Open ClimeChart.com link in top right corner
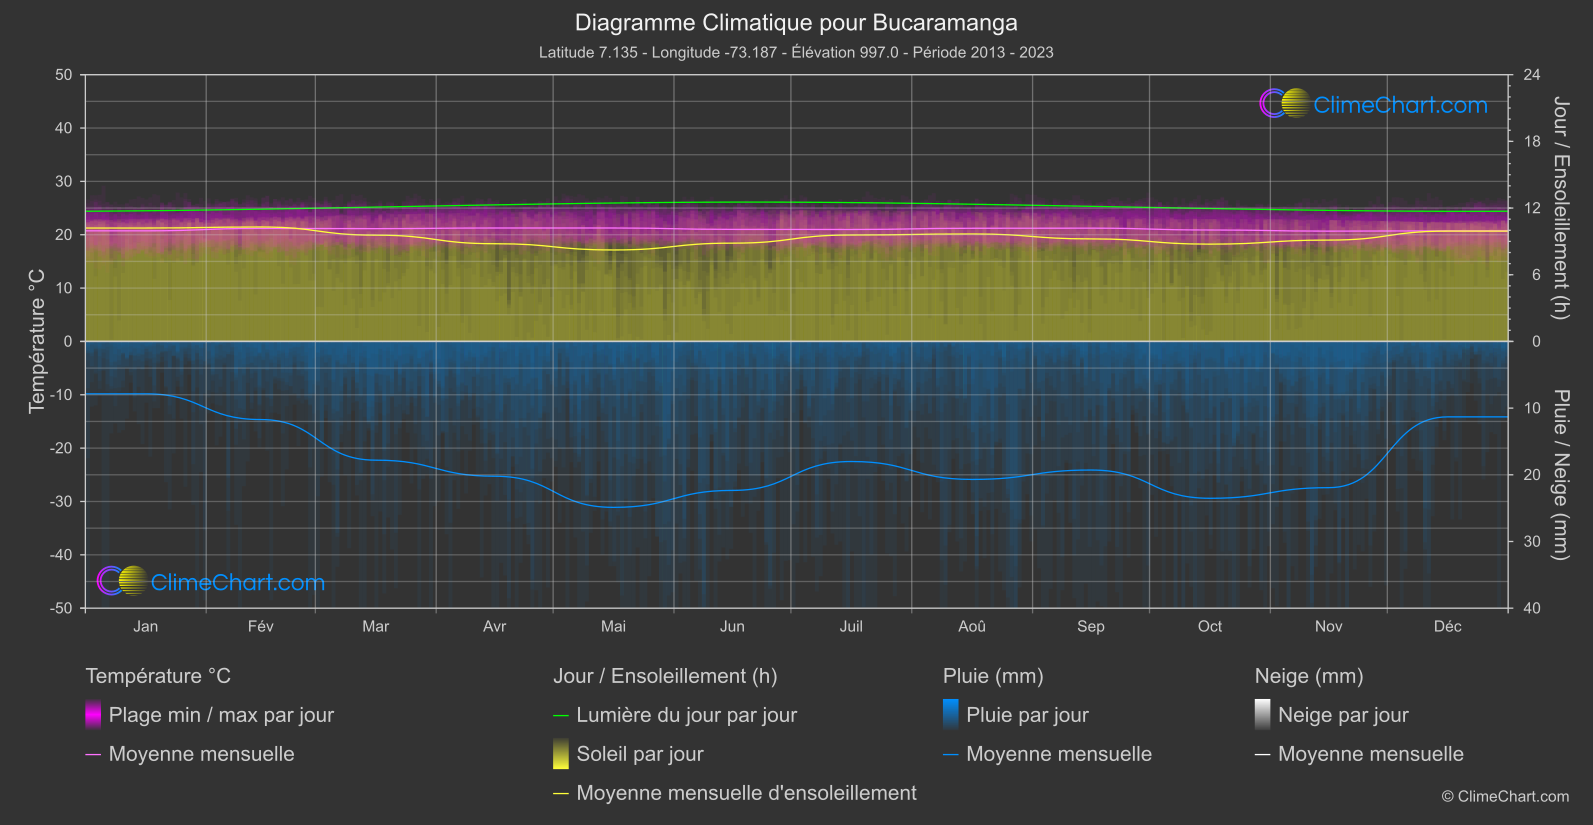This screenshot has width=1593, height=825. (1400, 105)
